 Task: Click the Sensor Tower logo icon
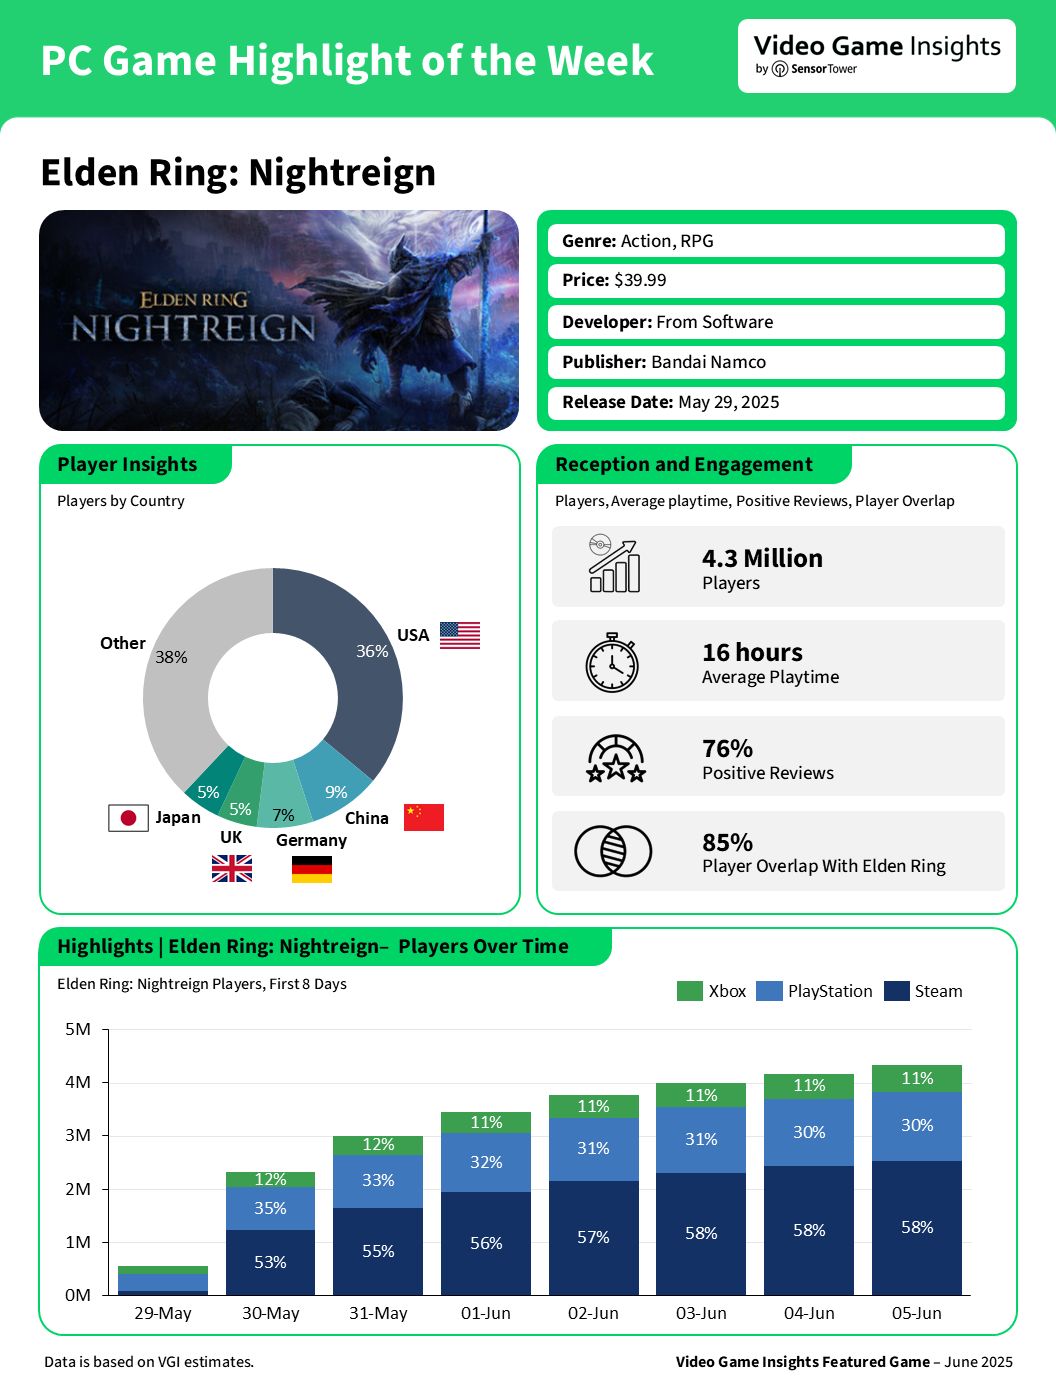(780, 69)
